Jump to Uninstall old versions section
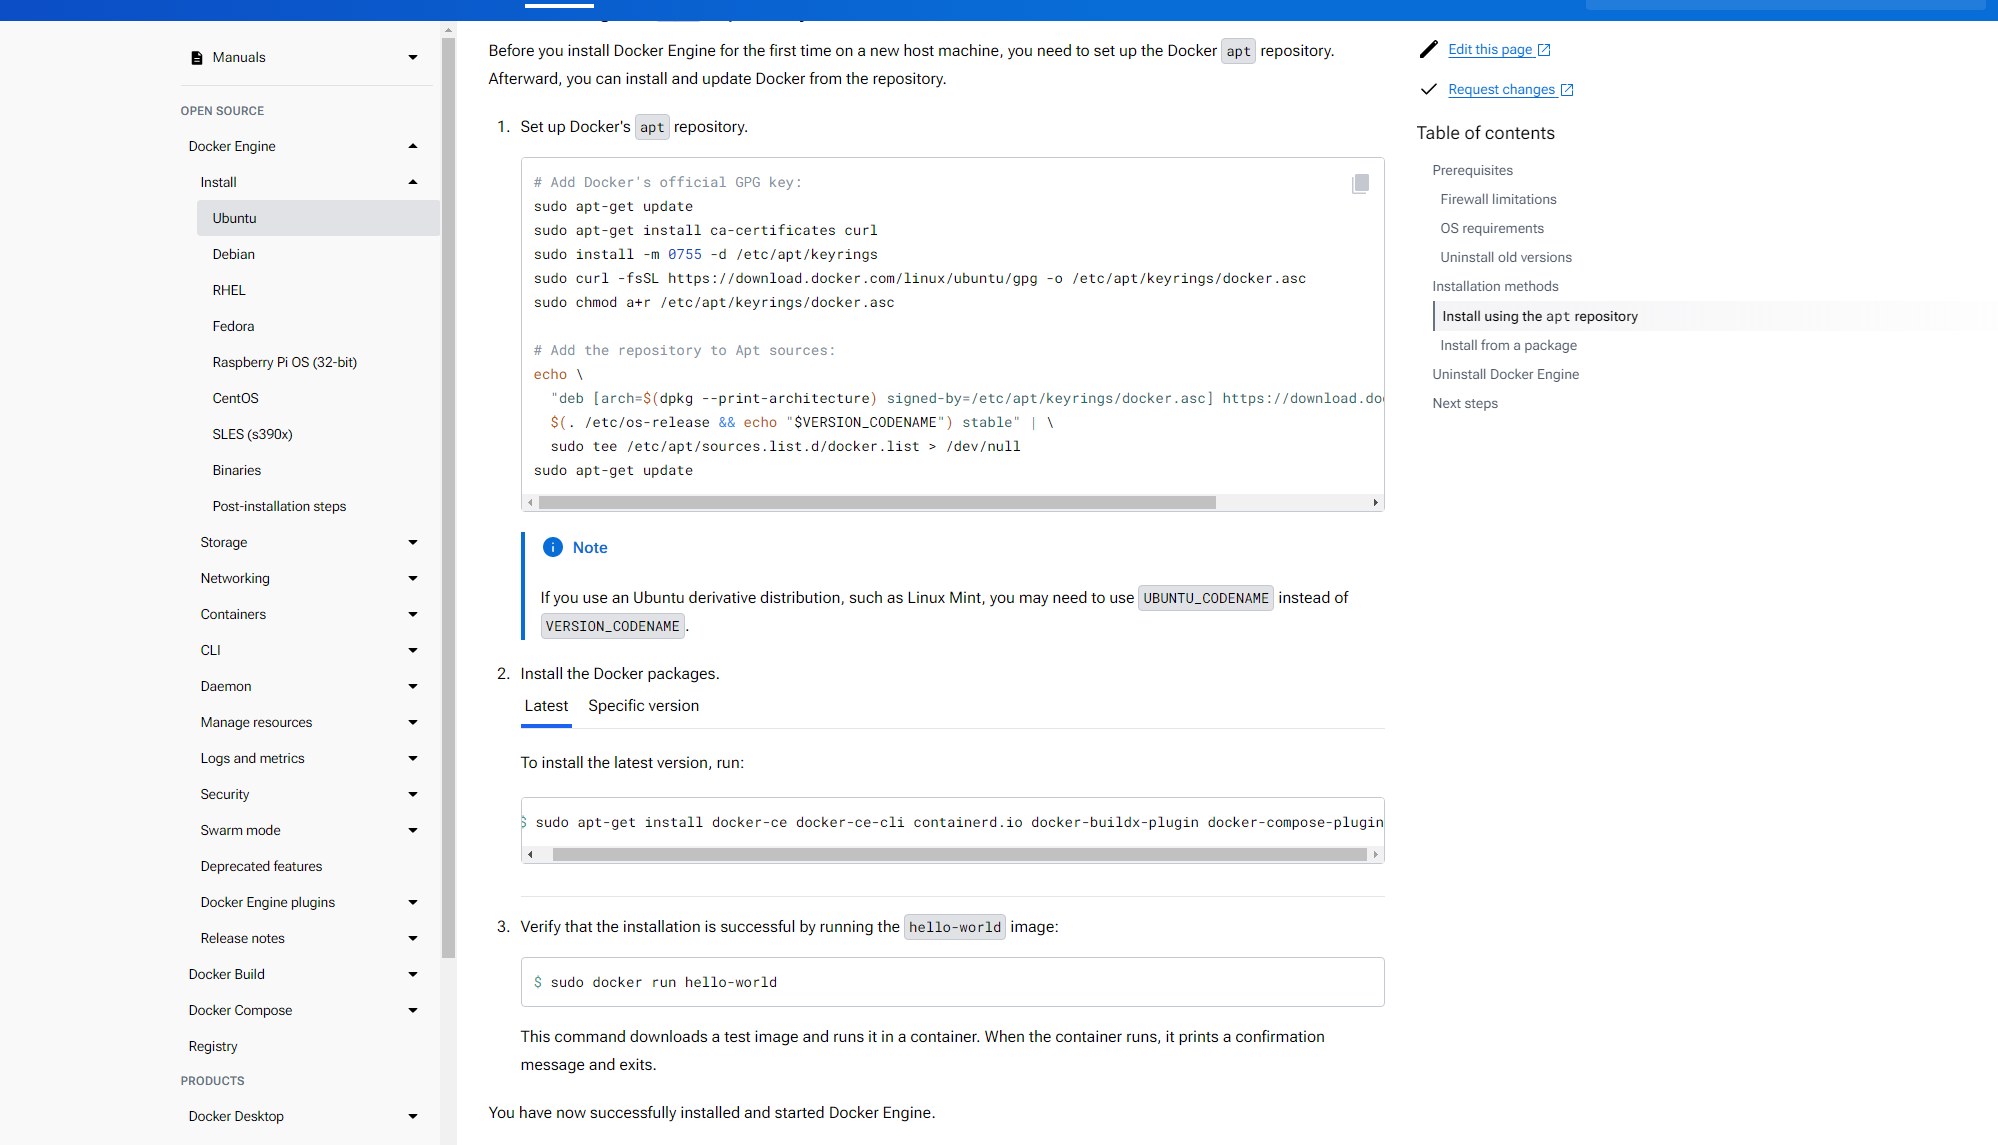The image size is (1998, 1145). click(x=1506, y=257)
